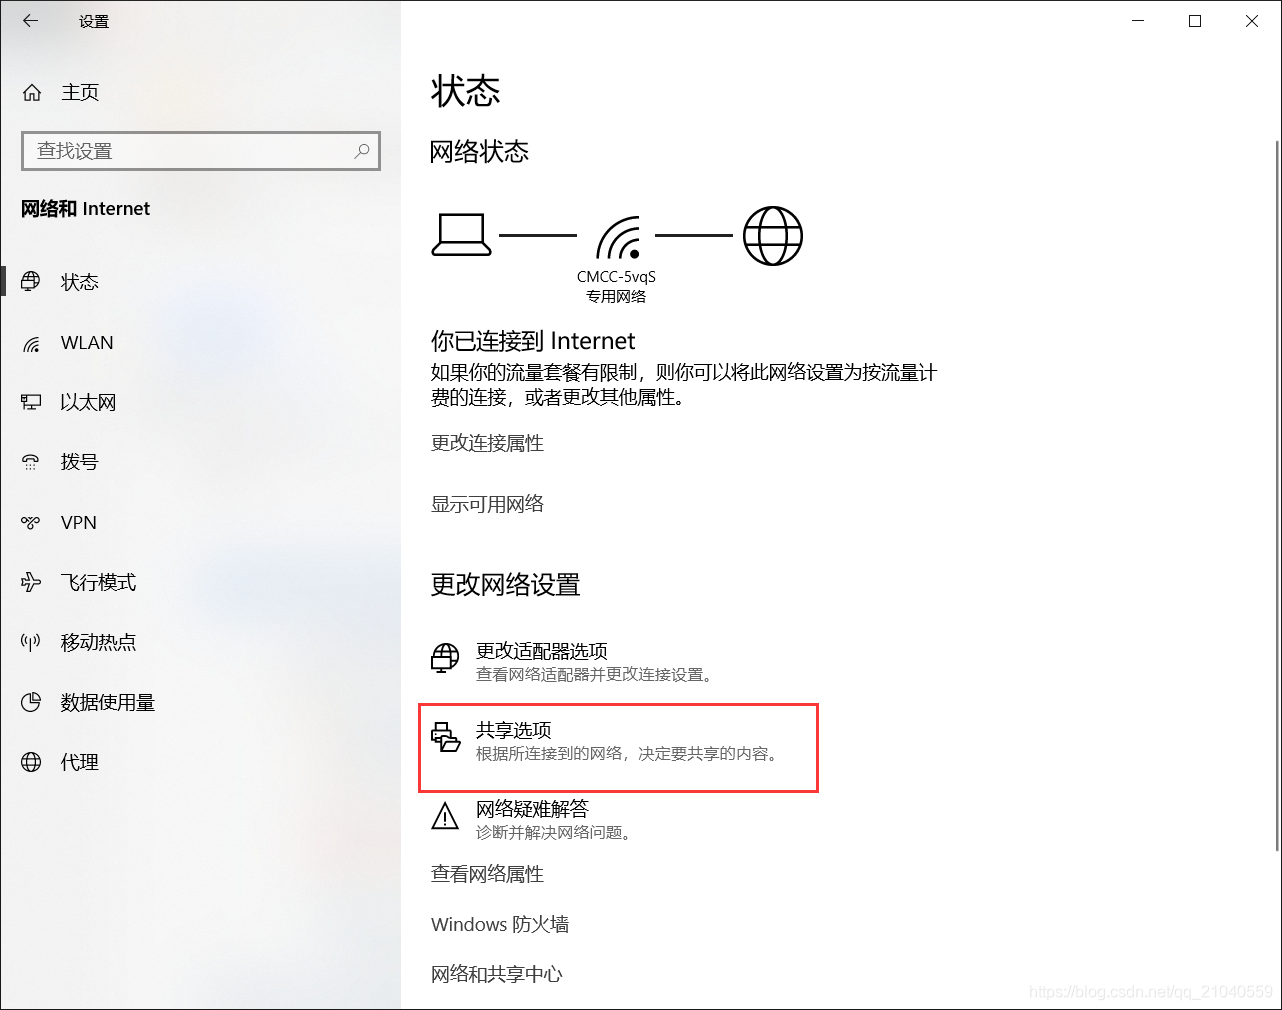Open Windows 防火墙 settings
The height and width of the screenshot is (1010, 1282).
pos(499,924)
